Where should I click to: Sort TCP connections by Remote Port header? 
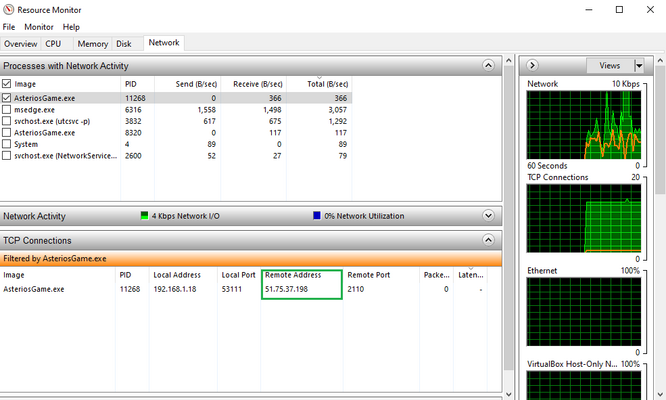coord(381,275)
